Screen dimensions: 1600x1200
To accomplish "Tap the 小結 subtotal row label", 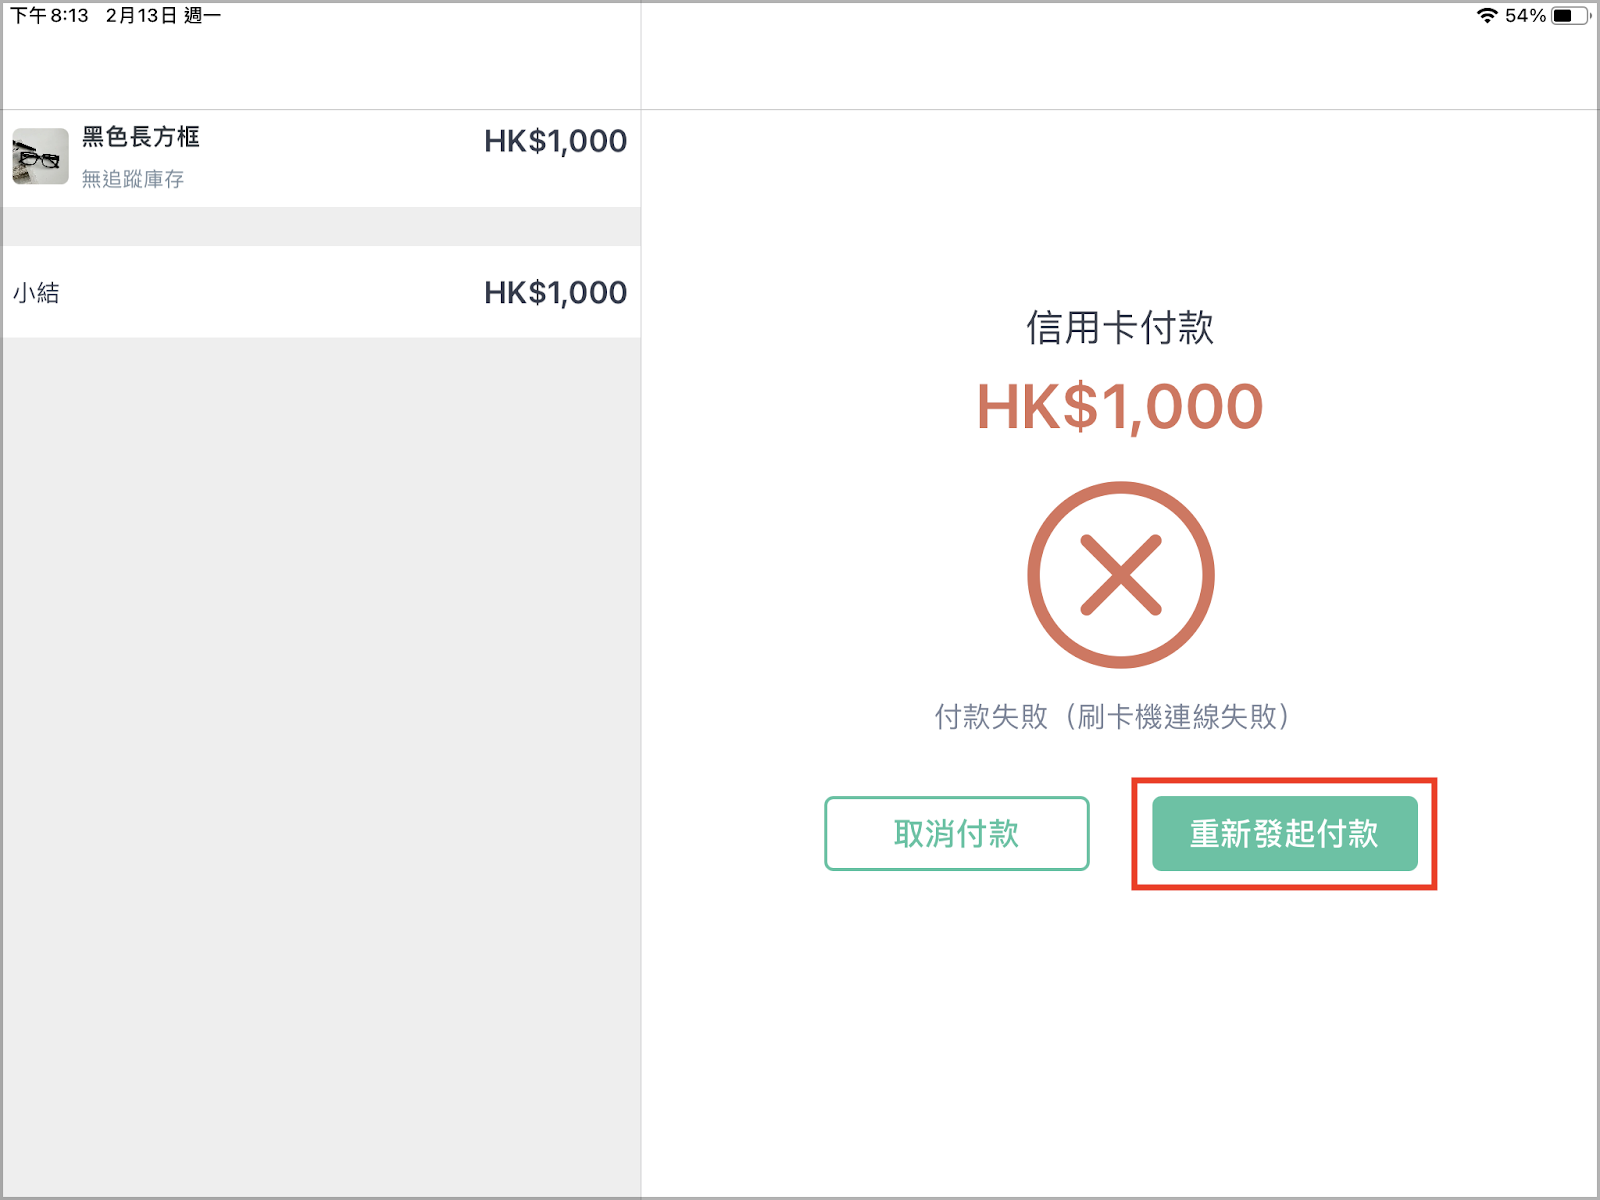I will coord(36,293).
